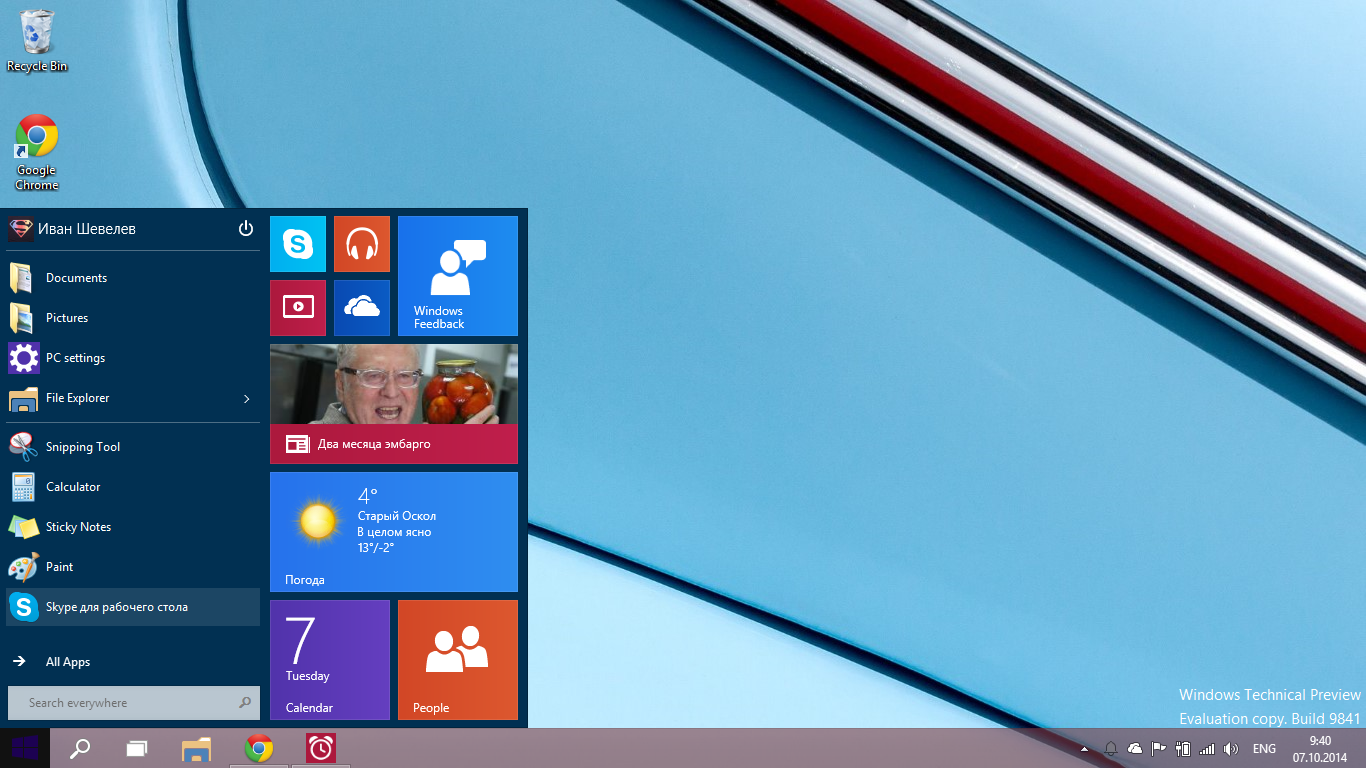Image resolution: width=1366 pixels, height=768 pixels.
Task: Open the news tile about эмбарго
Action: (x=394, y=404)
